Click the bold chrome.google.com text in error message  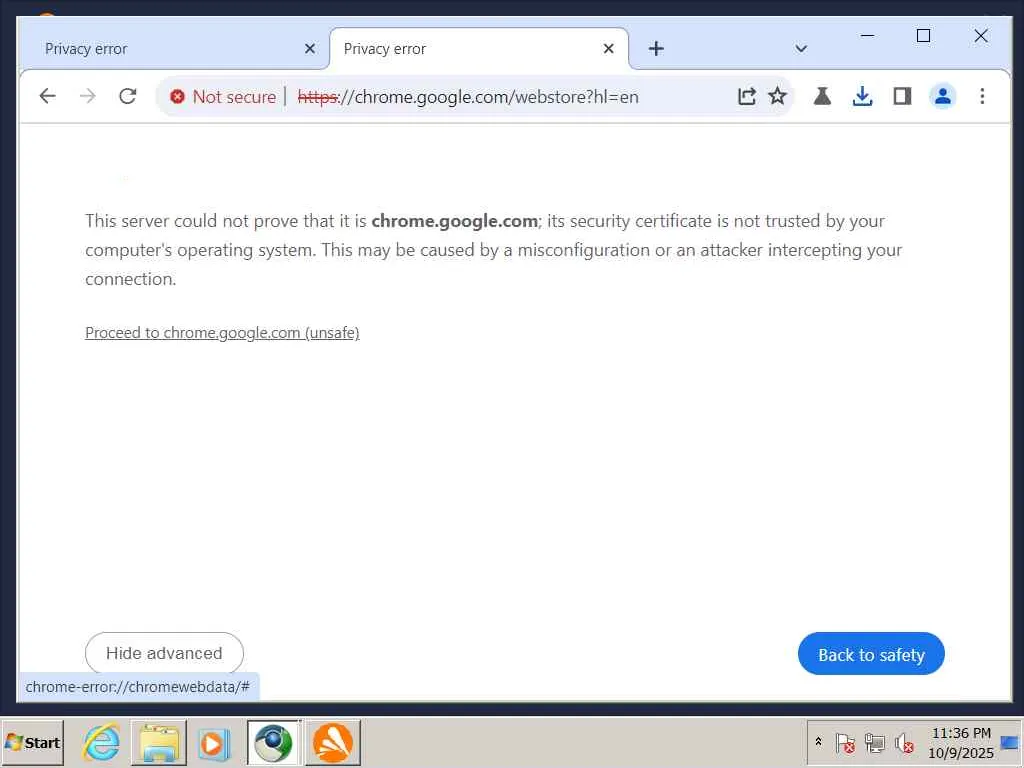455,221
